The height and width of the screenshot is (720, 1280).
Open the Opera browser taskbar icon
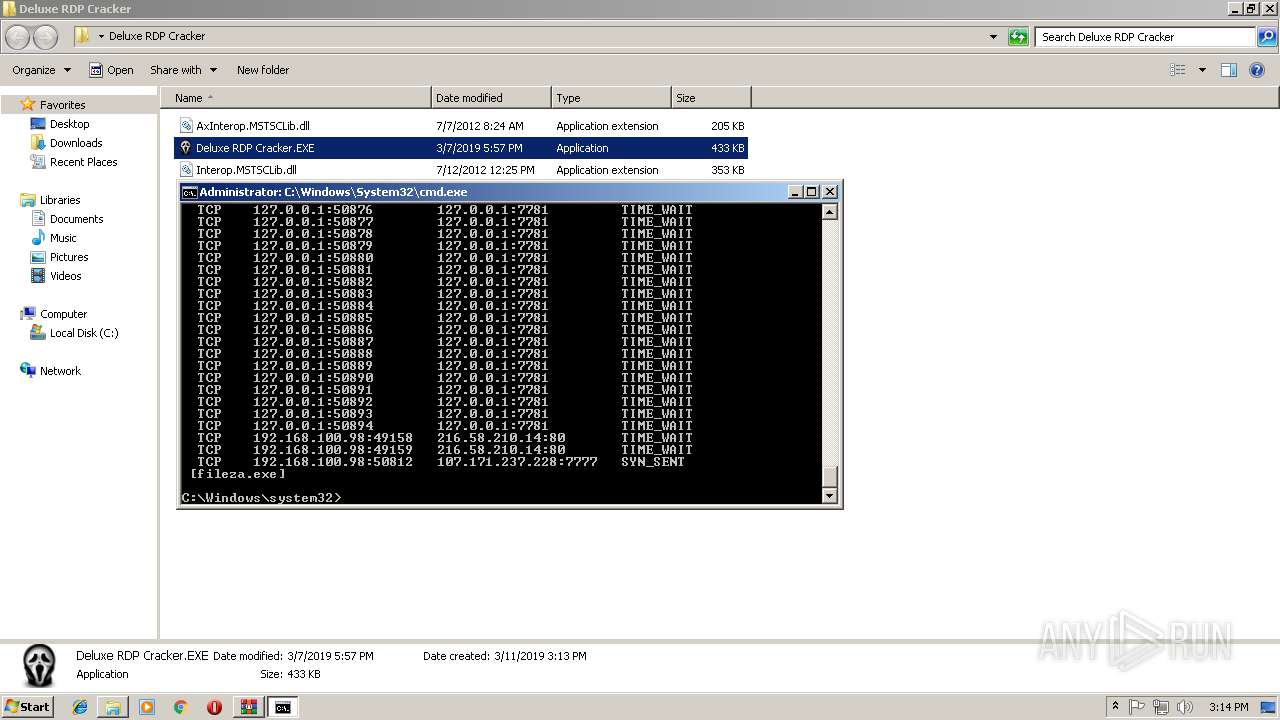[x=214, y=707]
